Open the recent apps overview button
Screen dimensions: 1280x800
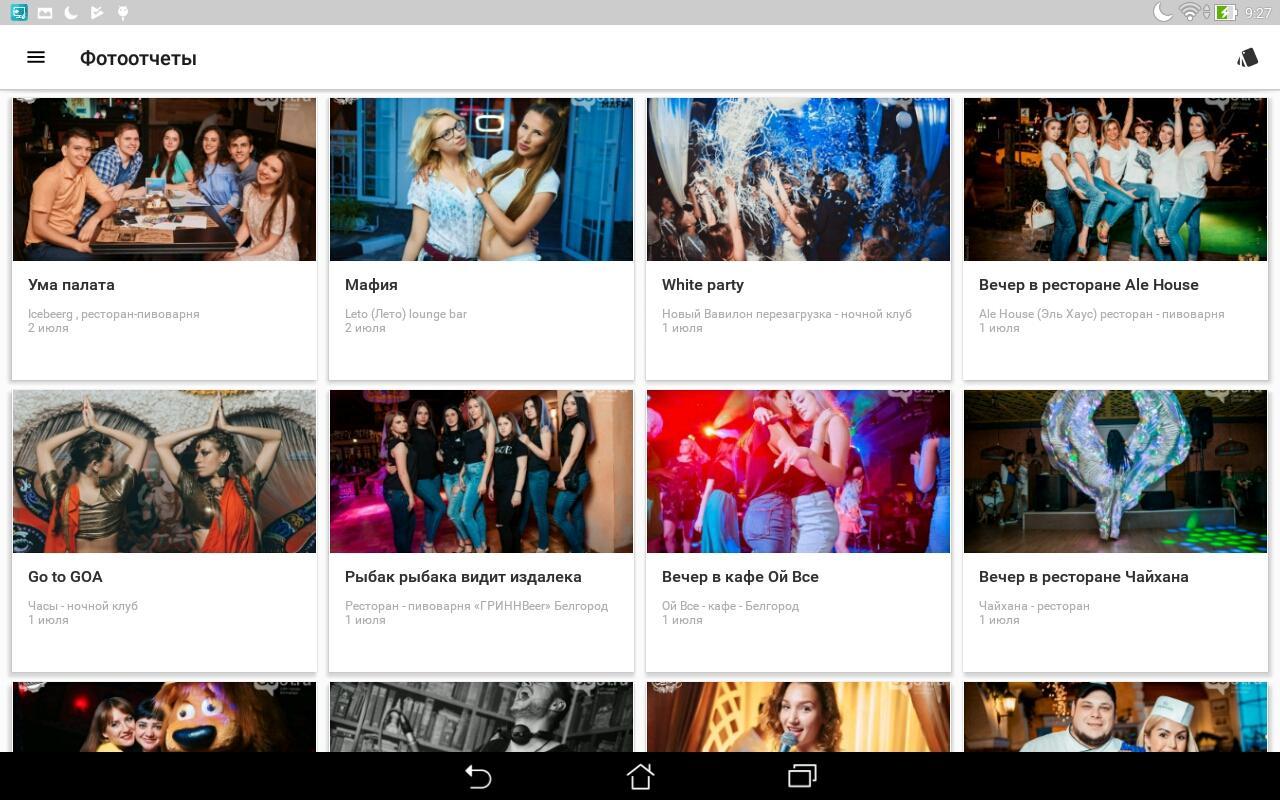[x=802, y=776]
